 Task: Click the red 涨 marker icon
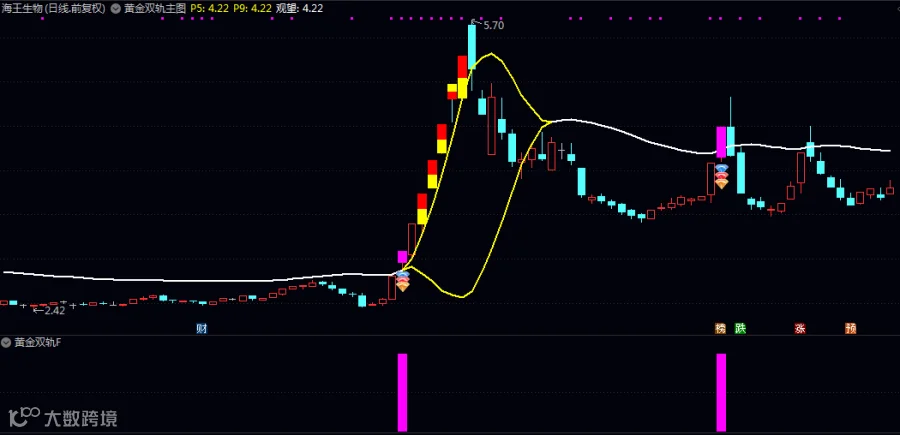[x=800, y=329]
